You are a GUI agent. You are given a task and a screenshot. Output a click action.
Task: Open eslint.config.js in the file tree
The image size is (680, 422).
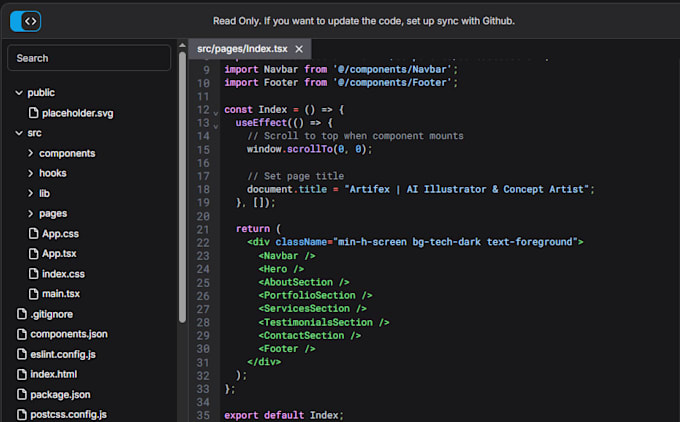click(62, 354)
